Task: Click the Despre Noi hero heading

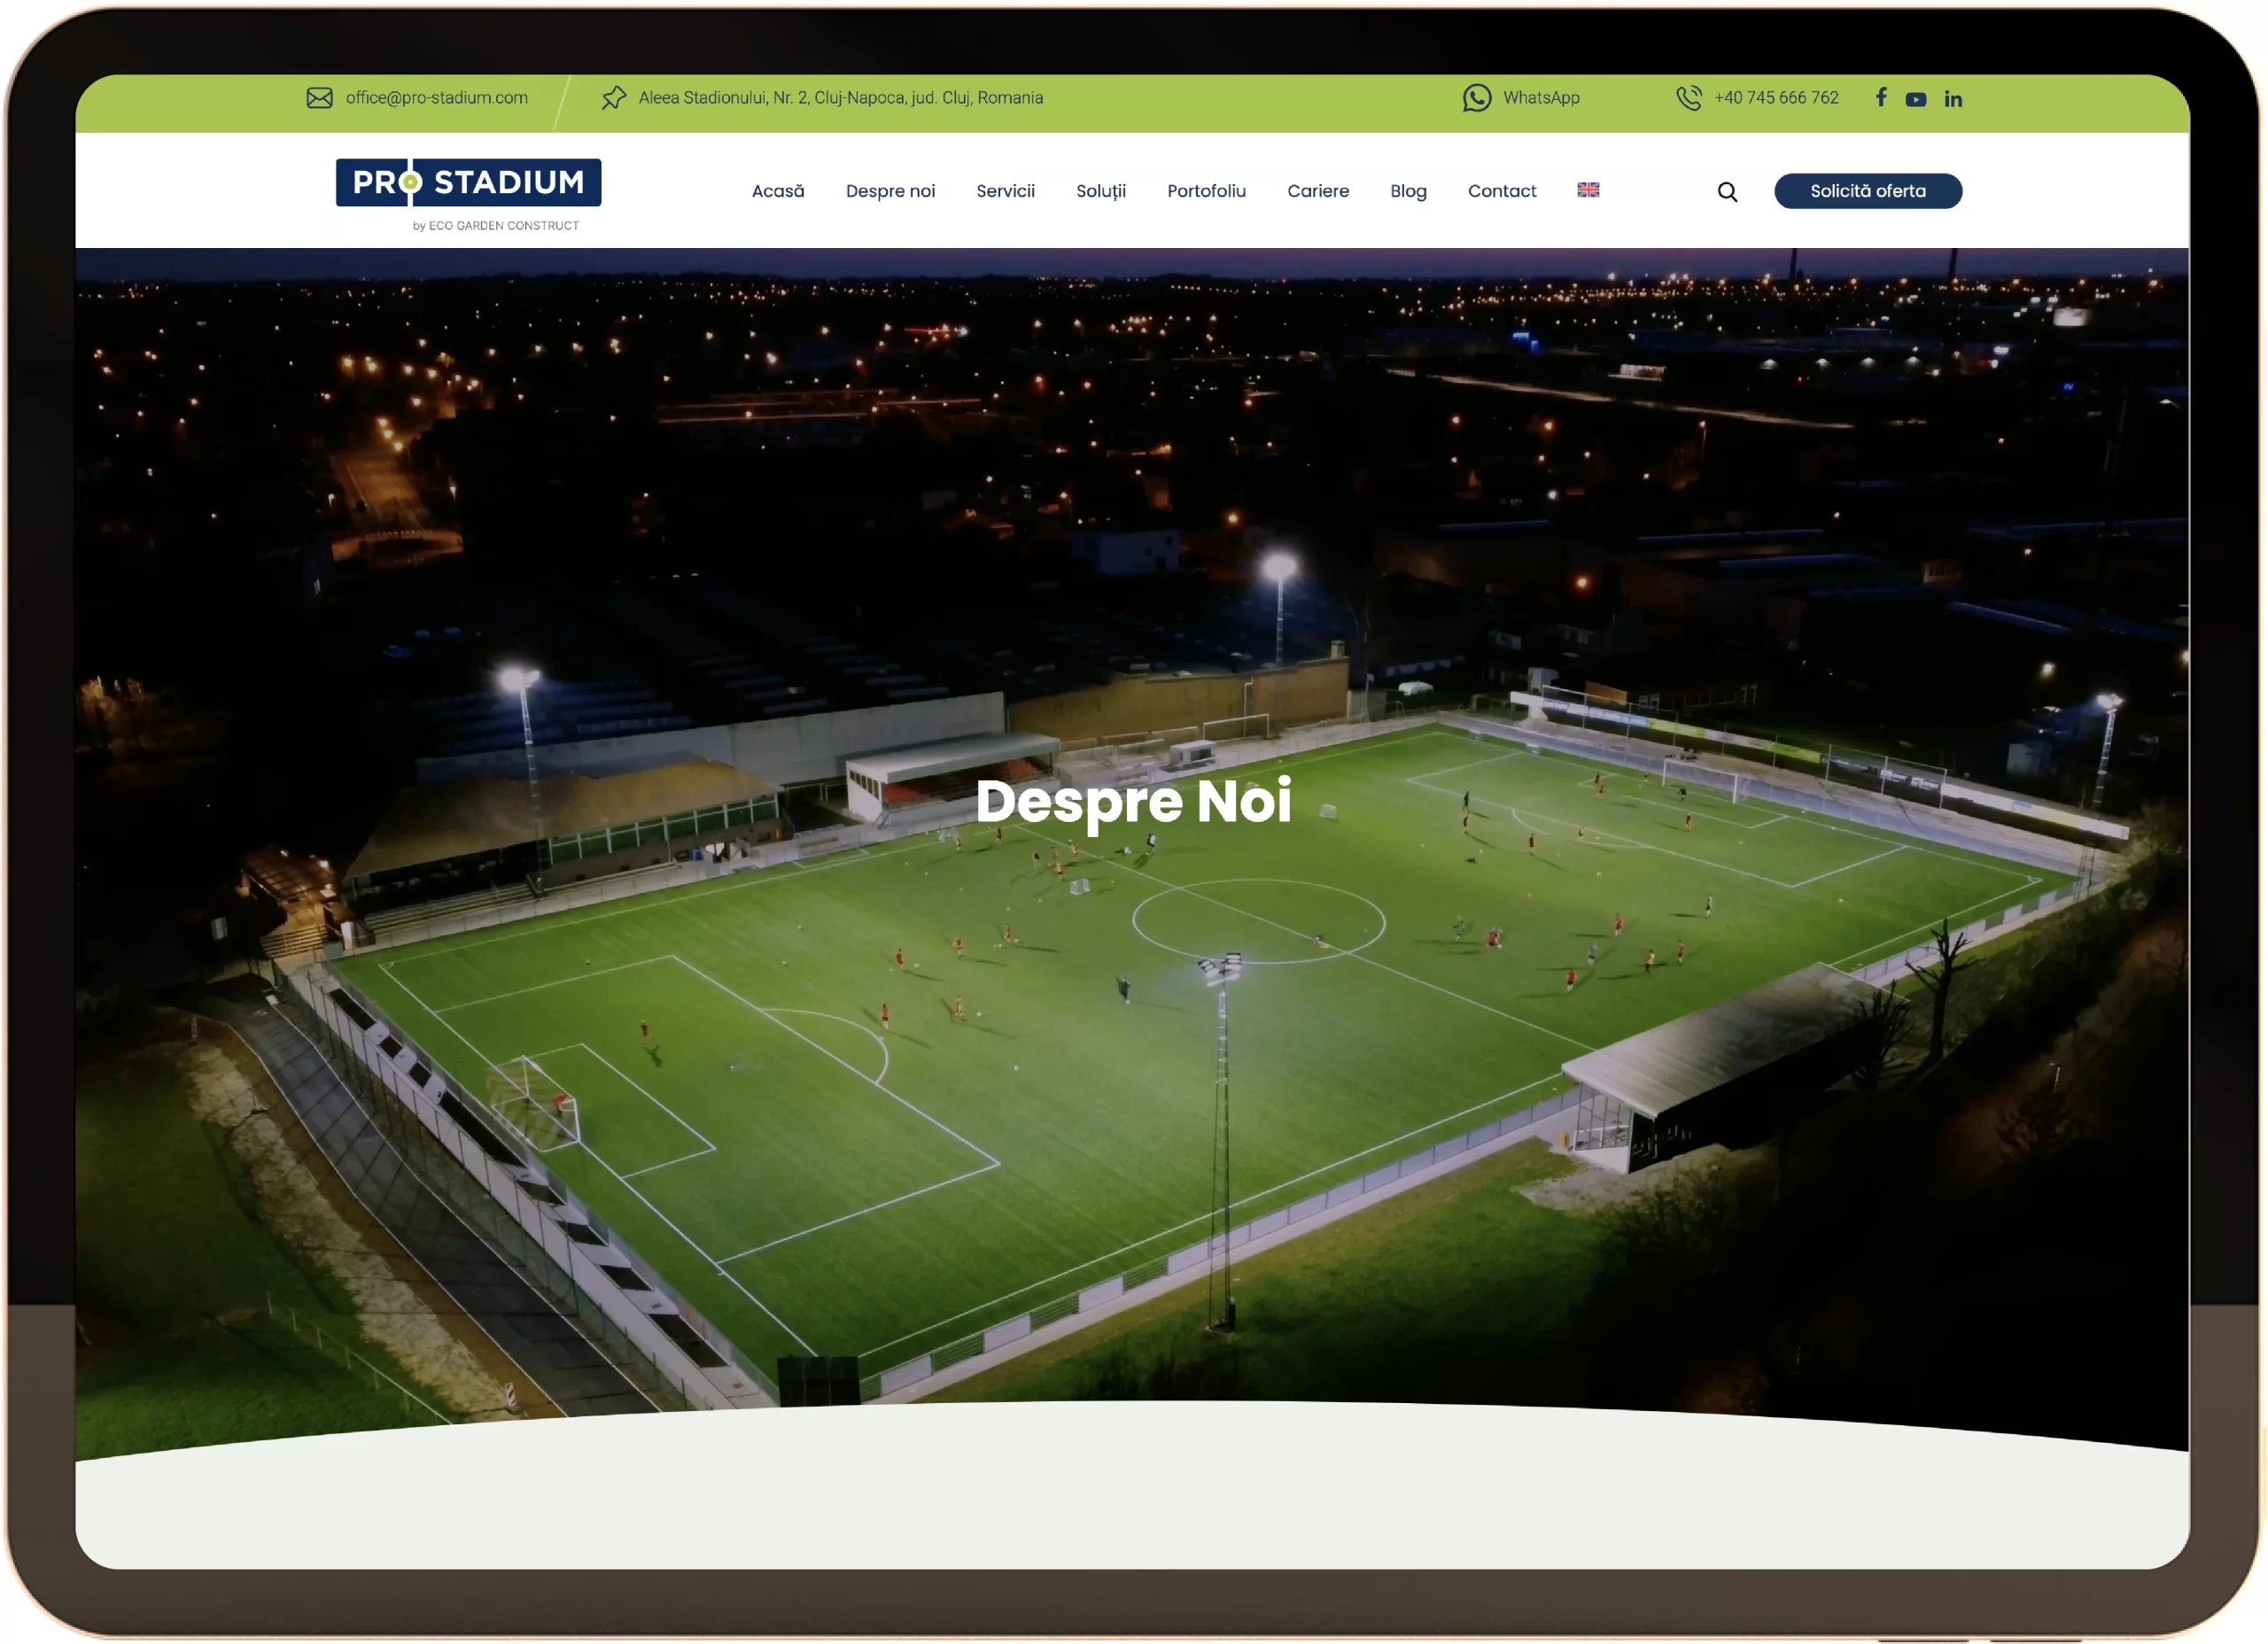Action: click(x=1134, y=801)
